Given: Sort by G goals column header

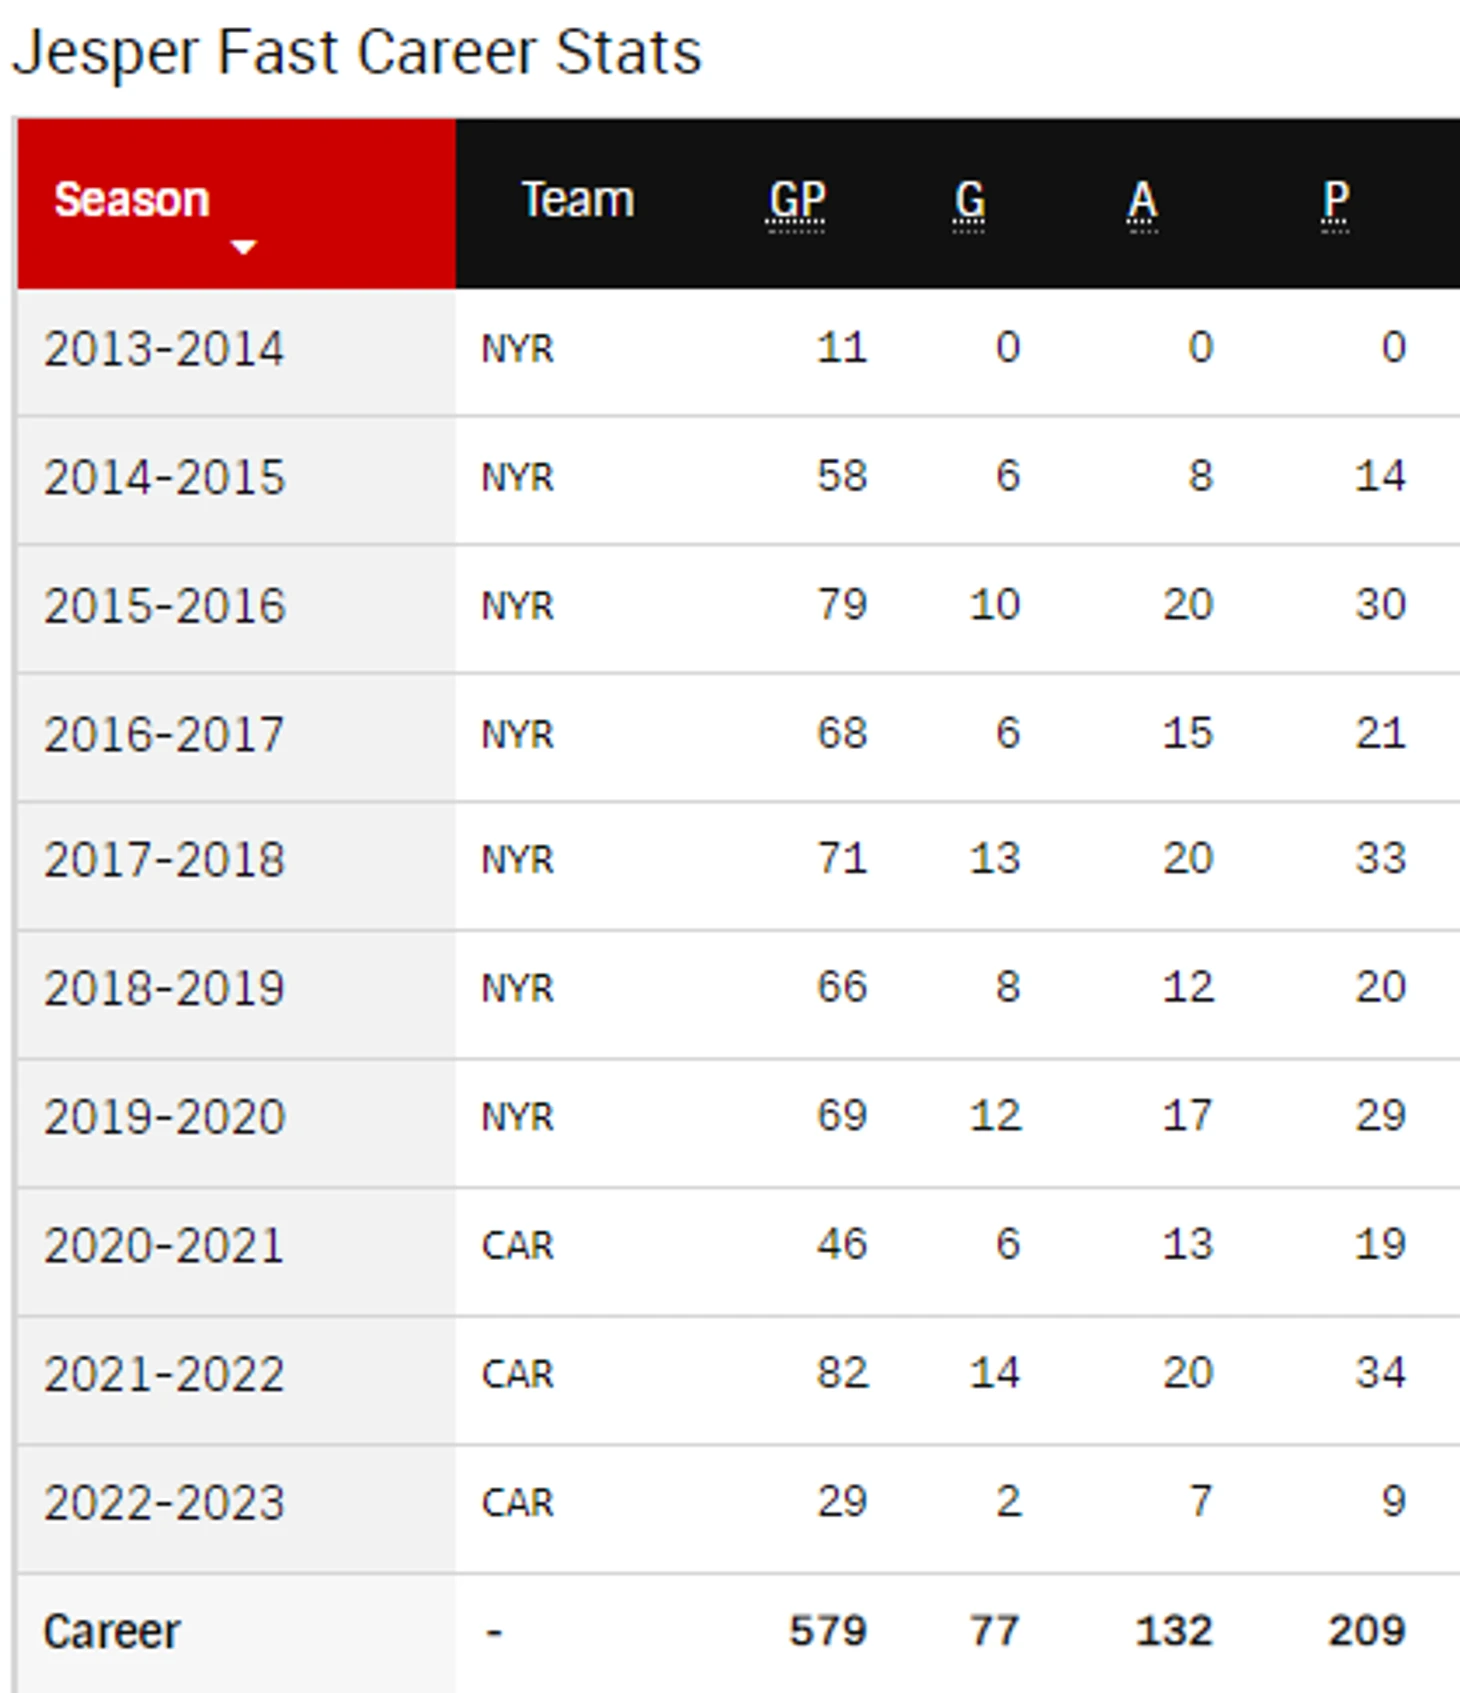Looking at the screenshot, I should click(x=968, y=201).
